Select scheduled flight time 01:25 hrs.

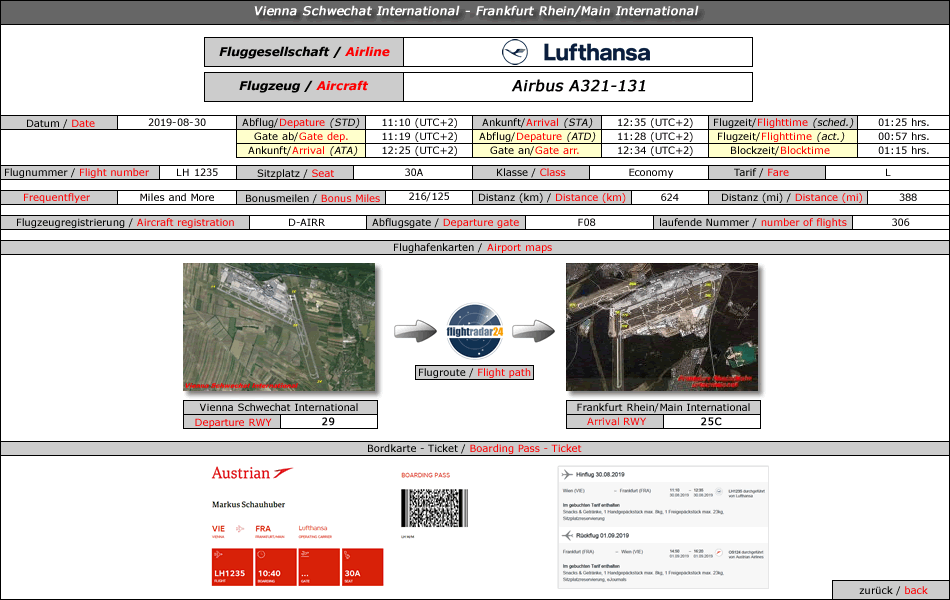pos(903,122)
